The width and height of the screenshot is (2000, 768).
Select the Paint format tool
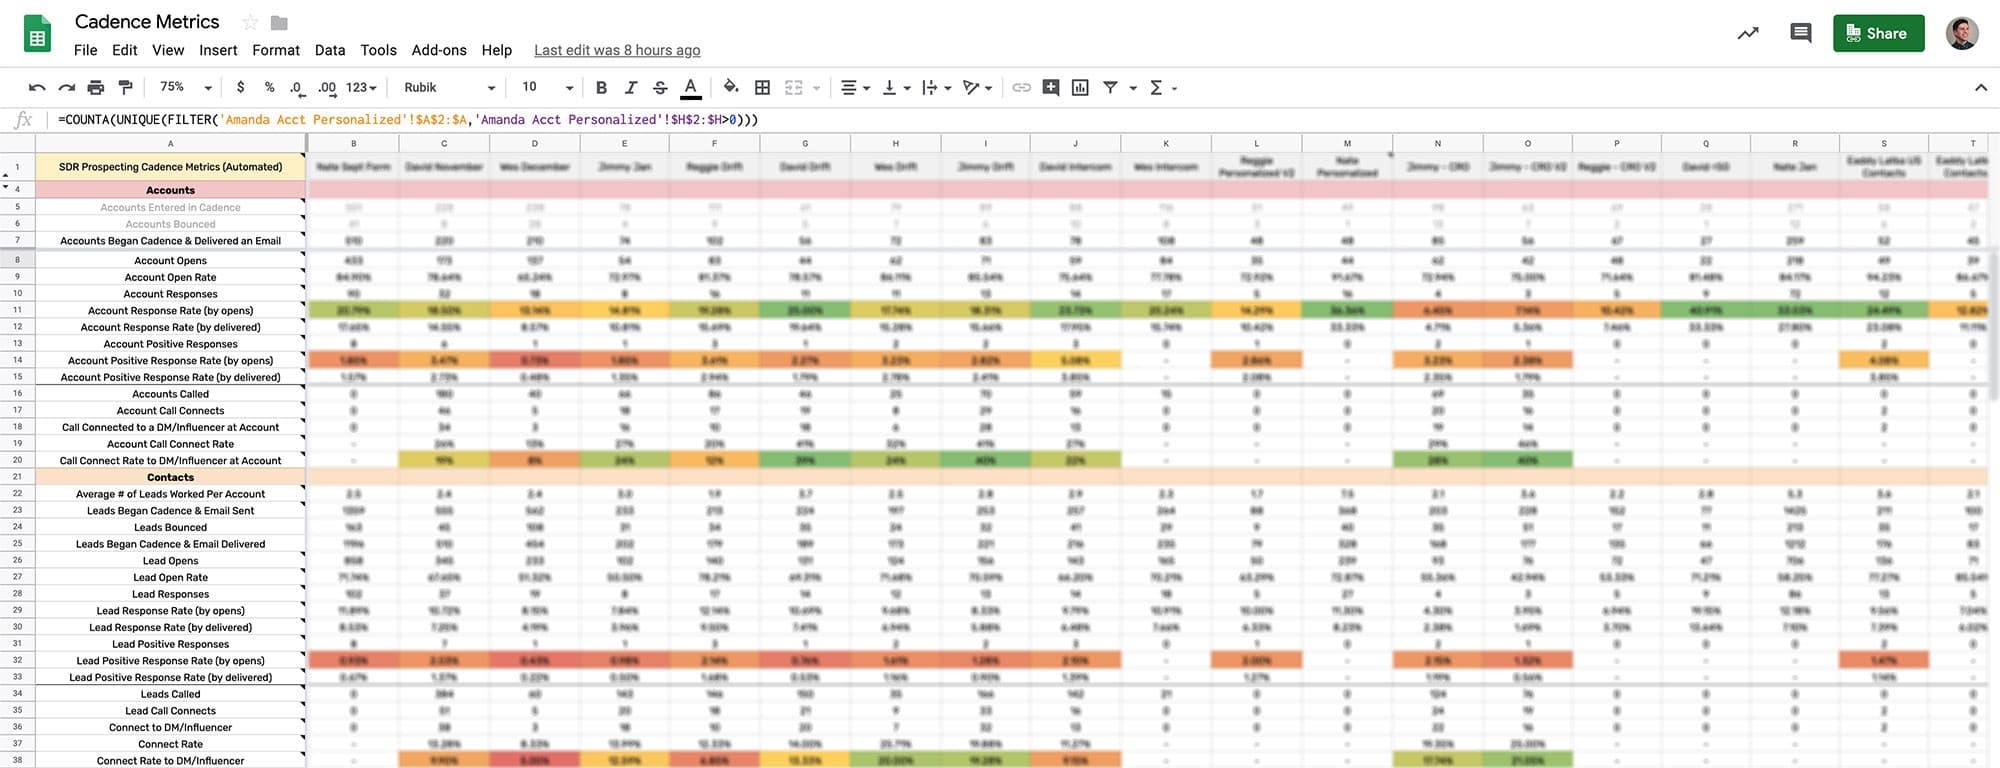tap(125, 88)
